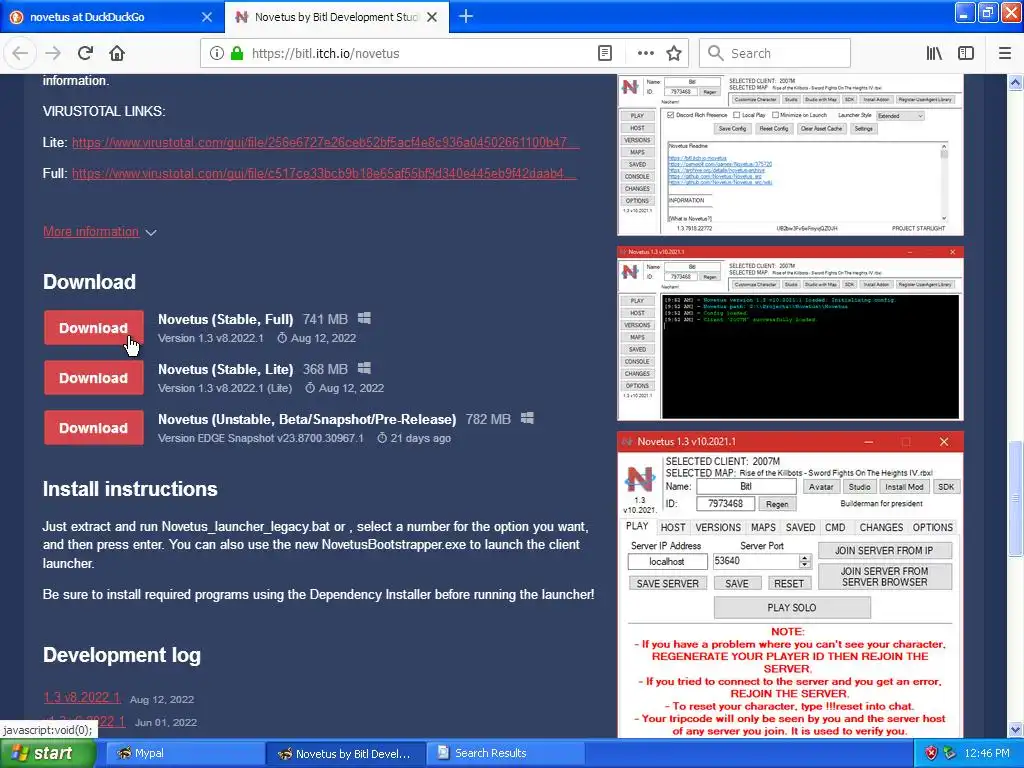Reload the current page
The image size is (1024, 768).
point(85,53)
